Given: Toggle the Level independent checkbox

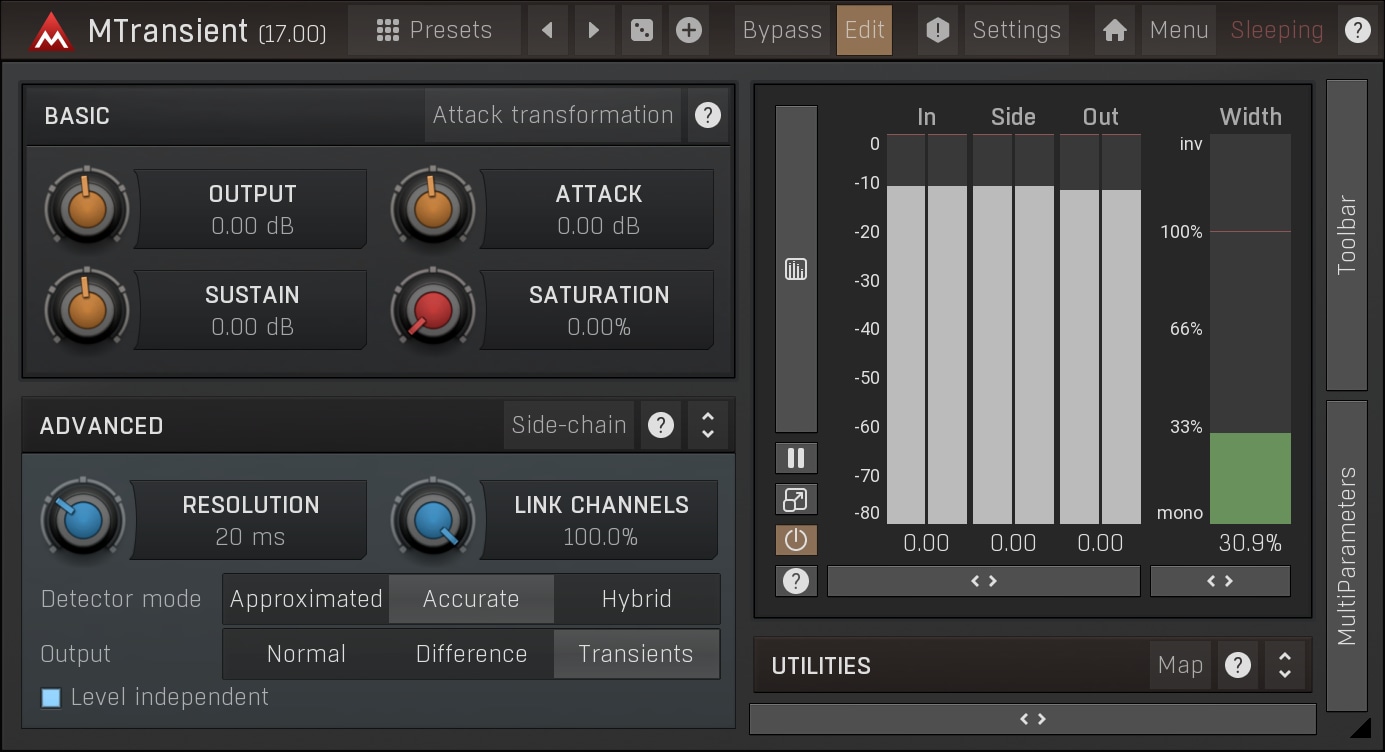Looking at the screenshot, I should point(51,698).
